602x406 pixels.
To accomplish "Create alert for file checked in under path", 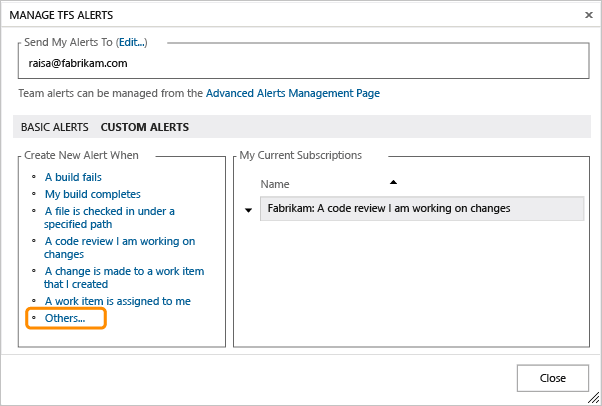I will click(109, 217).
